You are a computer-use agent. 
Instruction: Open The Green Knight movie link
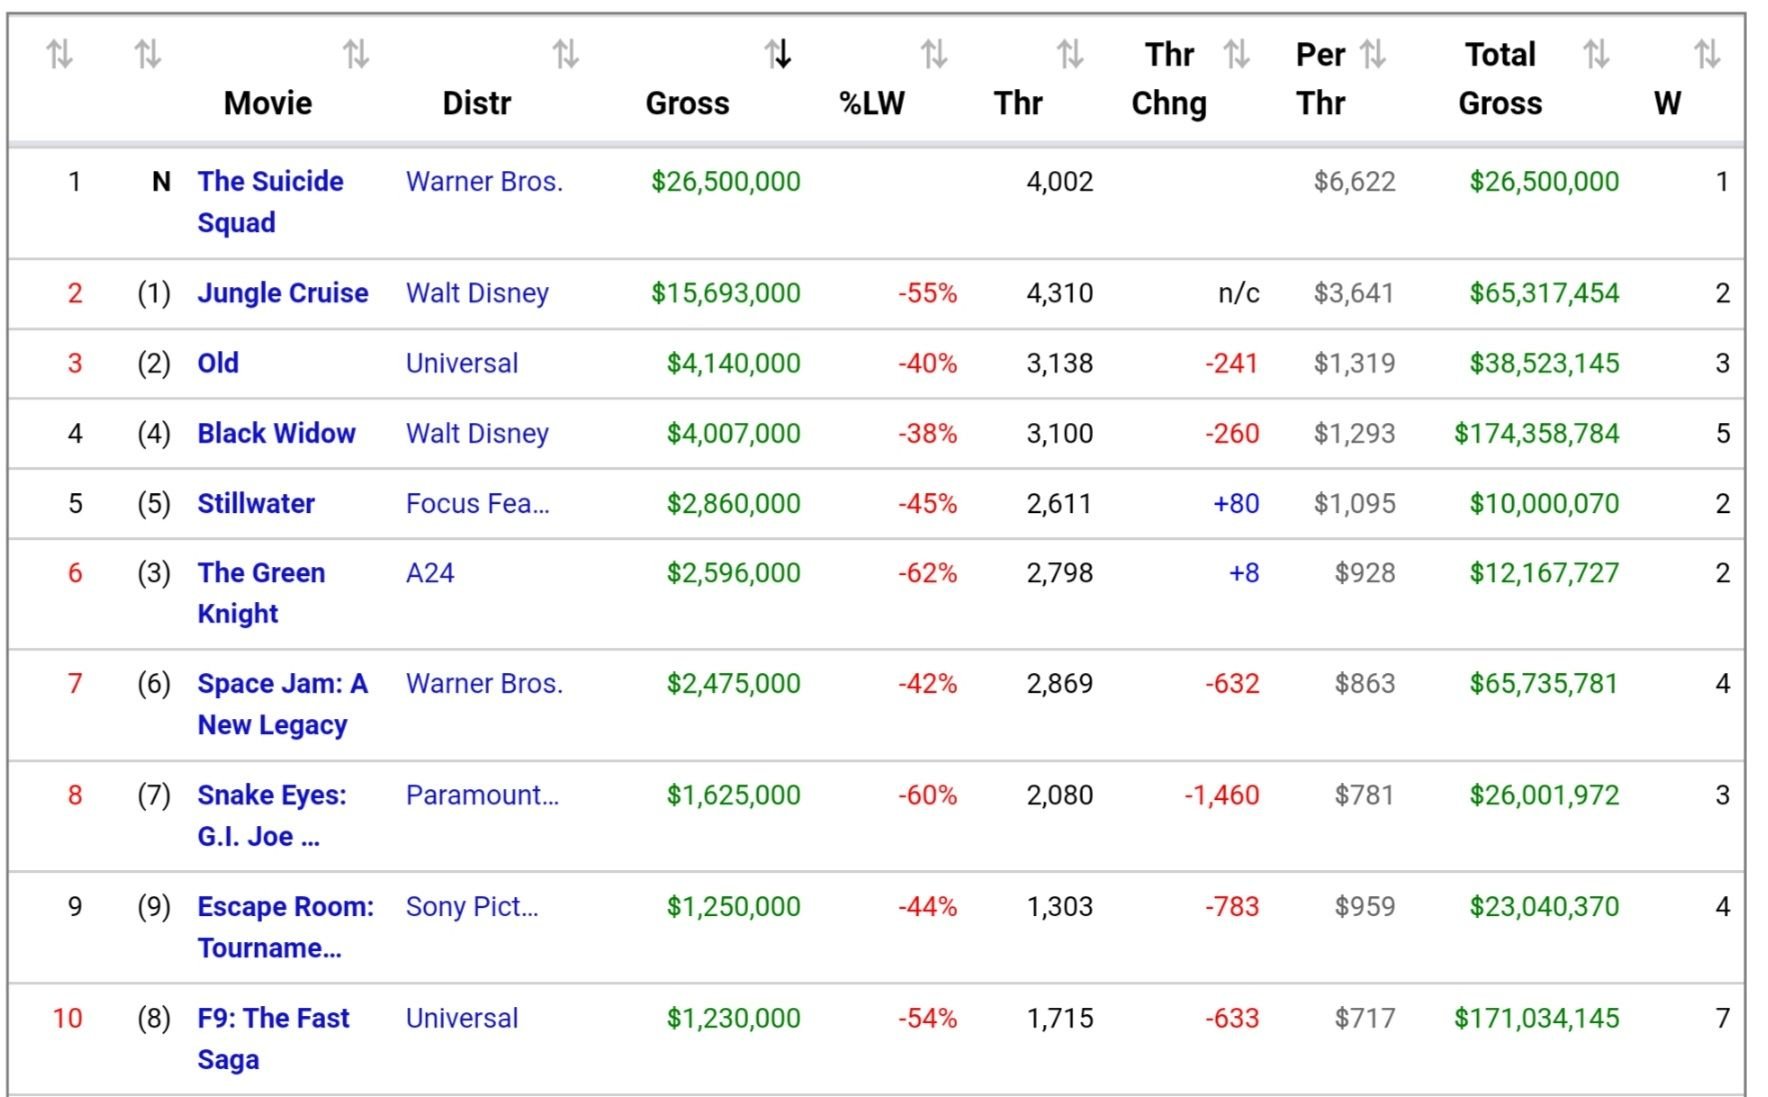[261, 593]
